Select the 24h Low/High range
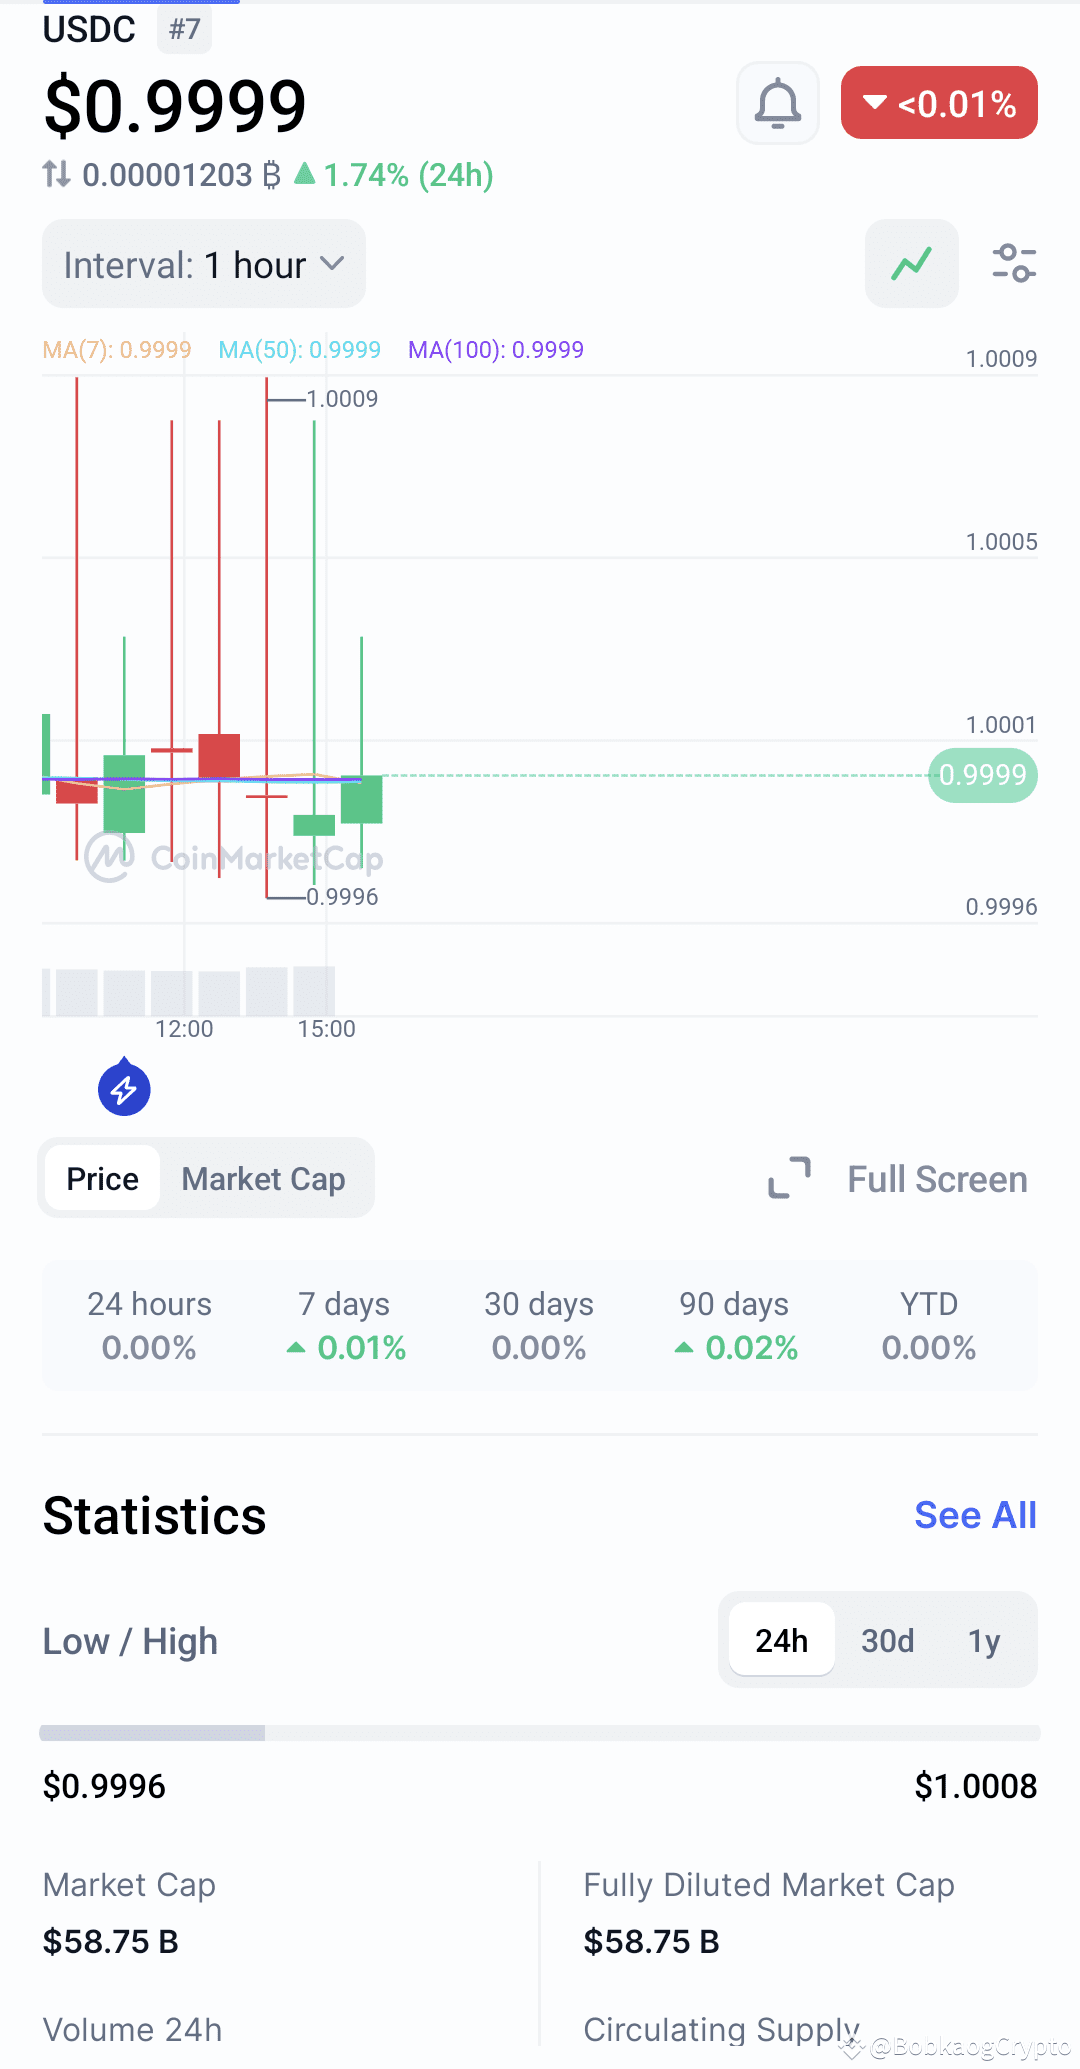The height and width of the screenshot is (2069, 1080). 782,1640
